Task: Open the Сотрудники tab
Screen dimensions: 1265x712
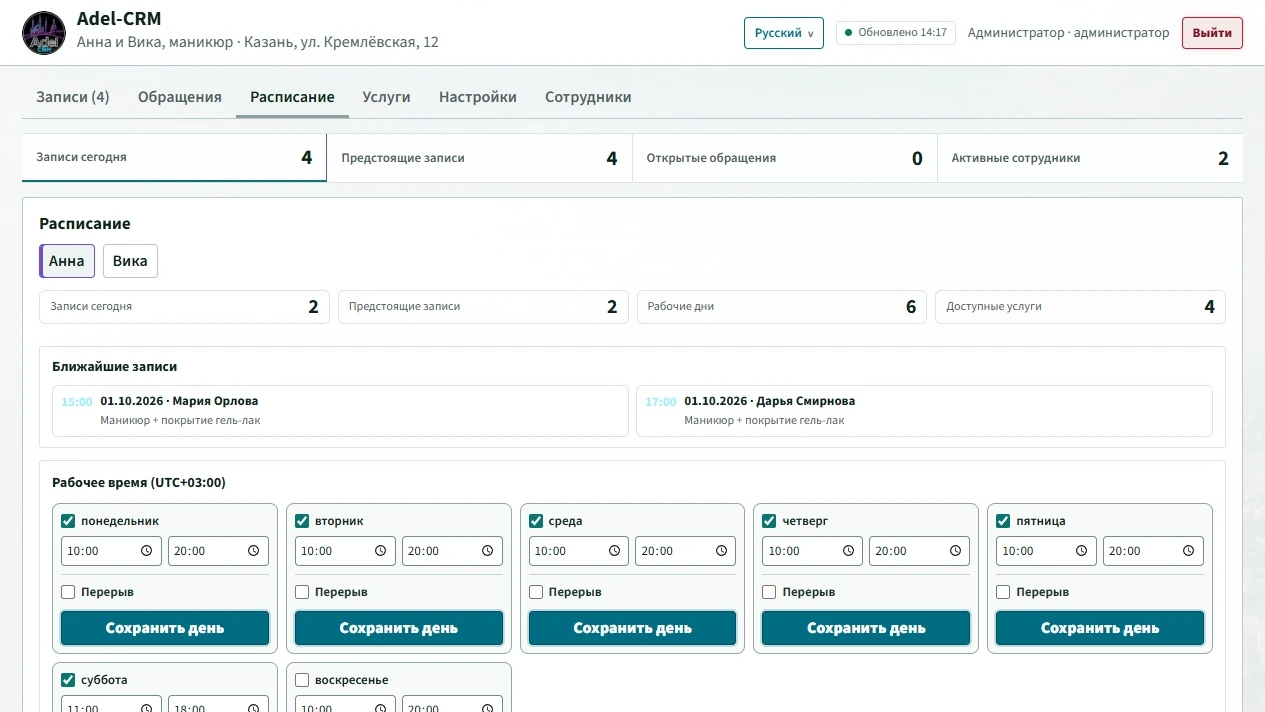Action: click(x=588, y=97)
